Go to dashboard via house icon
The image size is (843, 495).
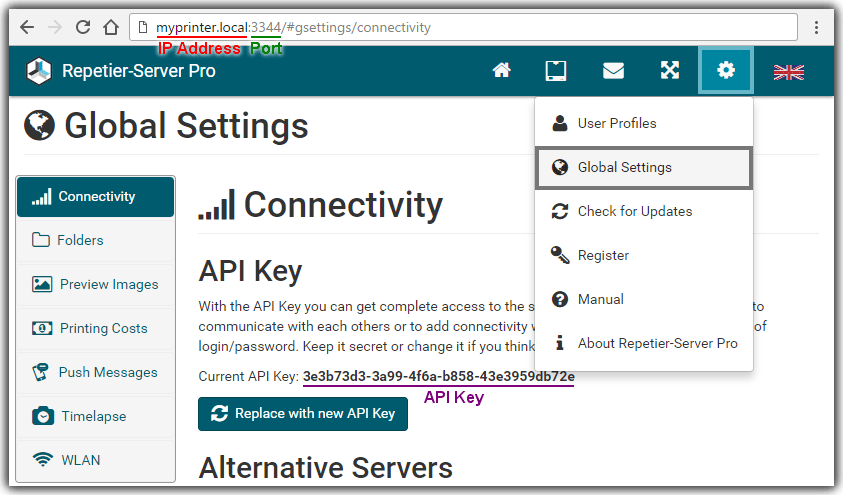502,70
